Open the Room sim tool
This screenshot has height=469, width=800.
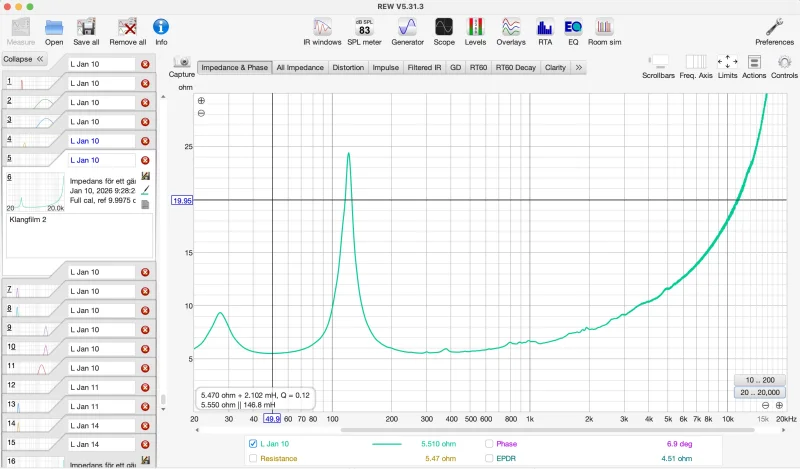604,30
